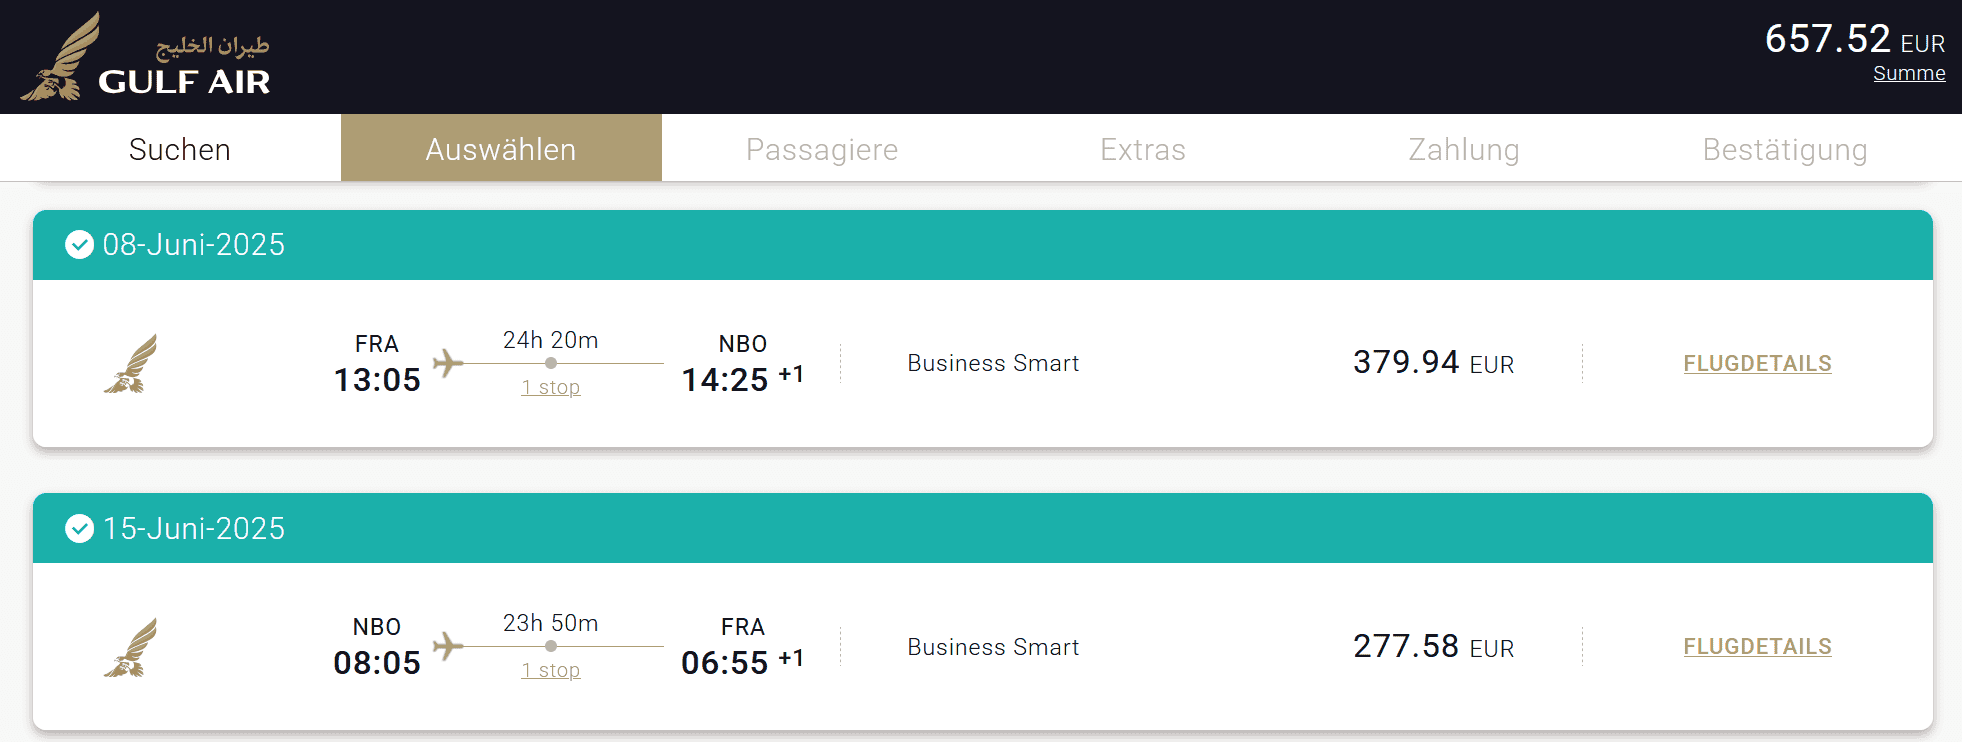This screenshot has width=1962, height=742.
Task: Expand the 15-Juni-2025 flight header bar
Action: (982, 528)
